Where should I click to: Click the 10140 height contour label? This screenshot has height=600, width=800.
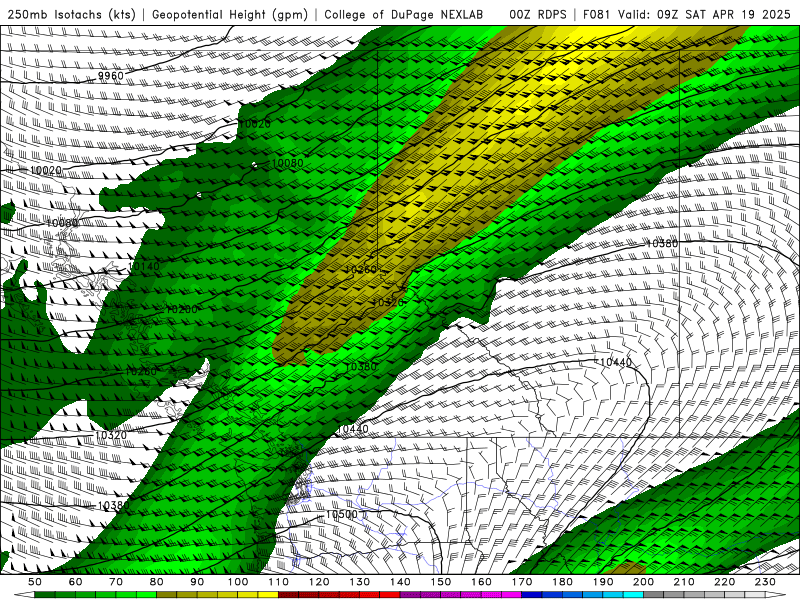click(x=143, y=266)
